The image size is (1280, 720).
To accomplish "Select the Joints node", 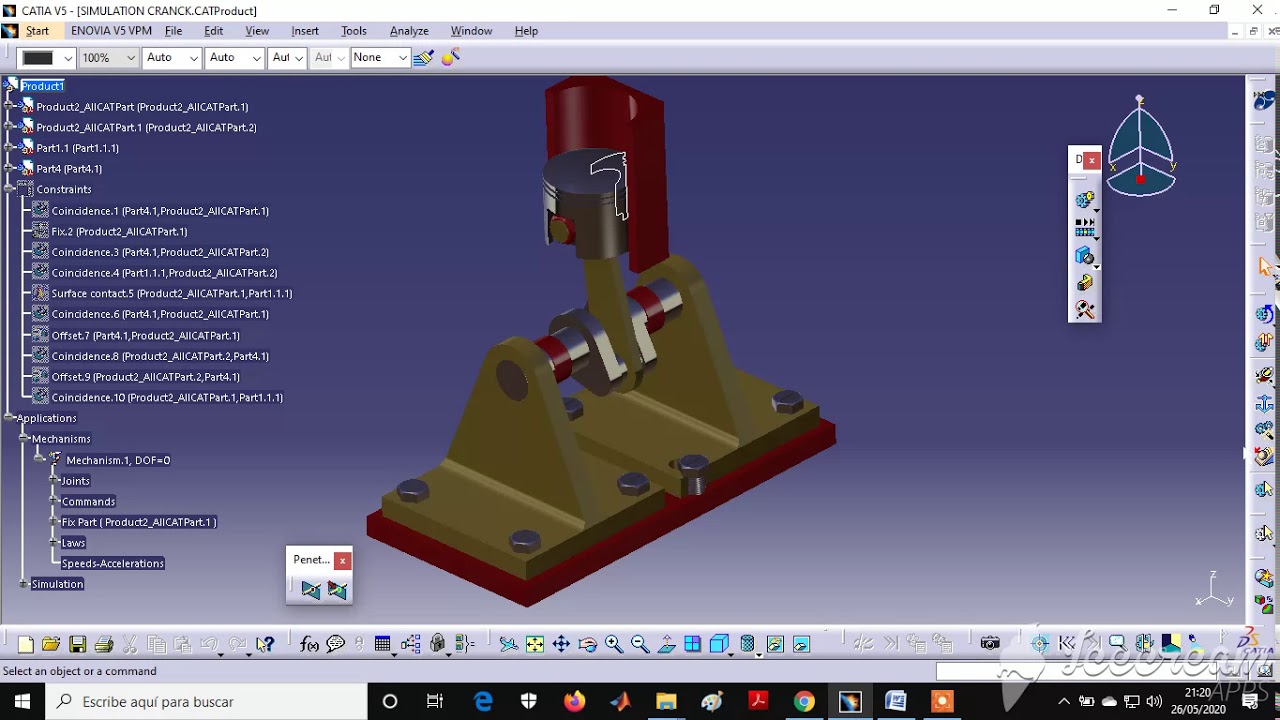I will pyautogui.click(x=75, y=481).
